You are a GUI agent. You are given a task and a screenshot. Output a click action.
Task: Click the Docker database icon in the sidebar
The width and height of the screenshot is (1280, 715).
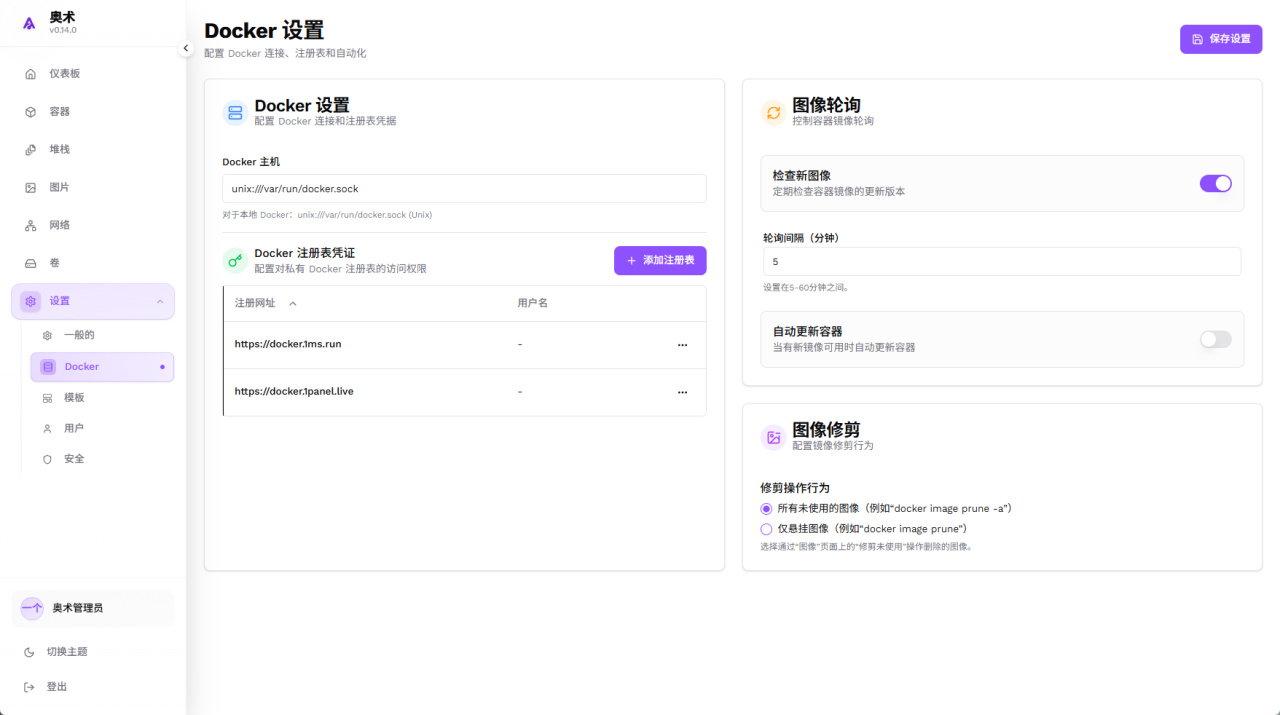coord(47,367)
